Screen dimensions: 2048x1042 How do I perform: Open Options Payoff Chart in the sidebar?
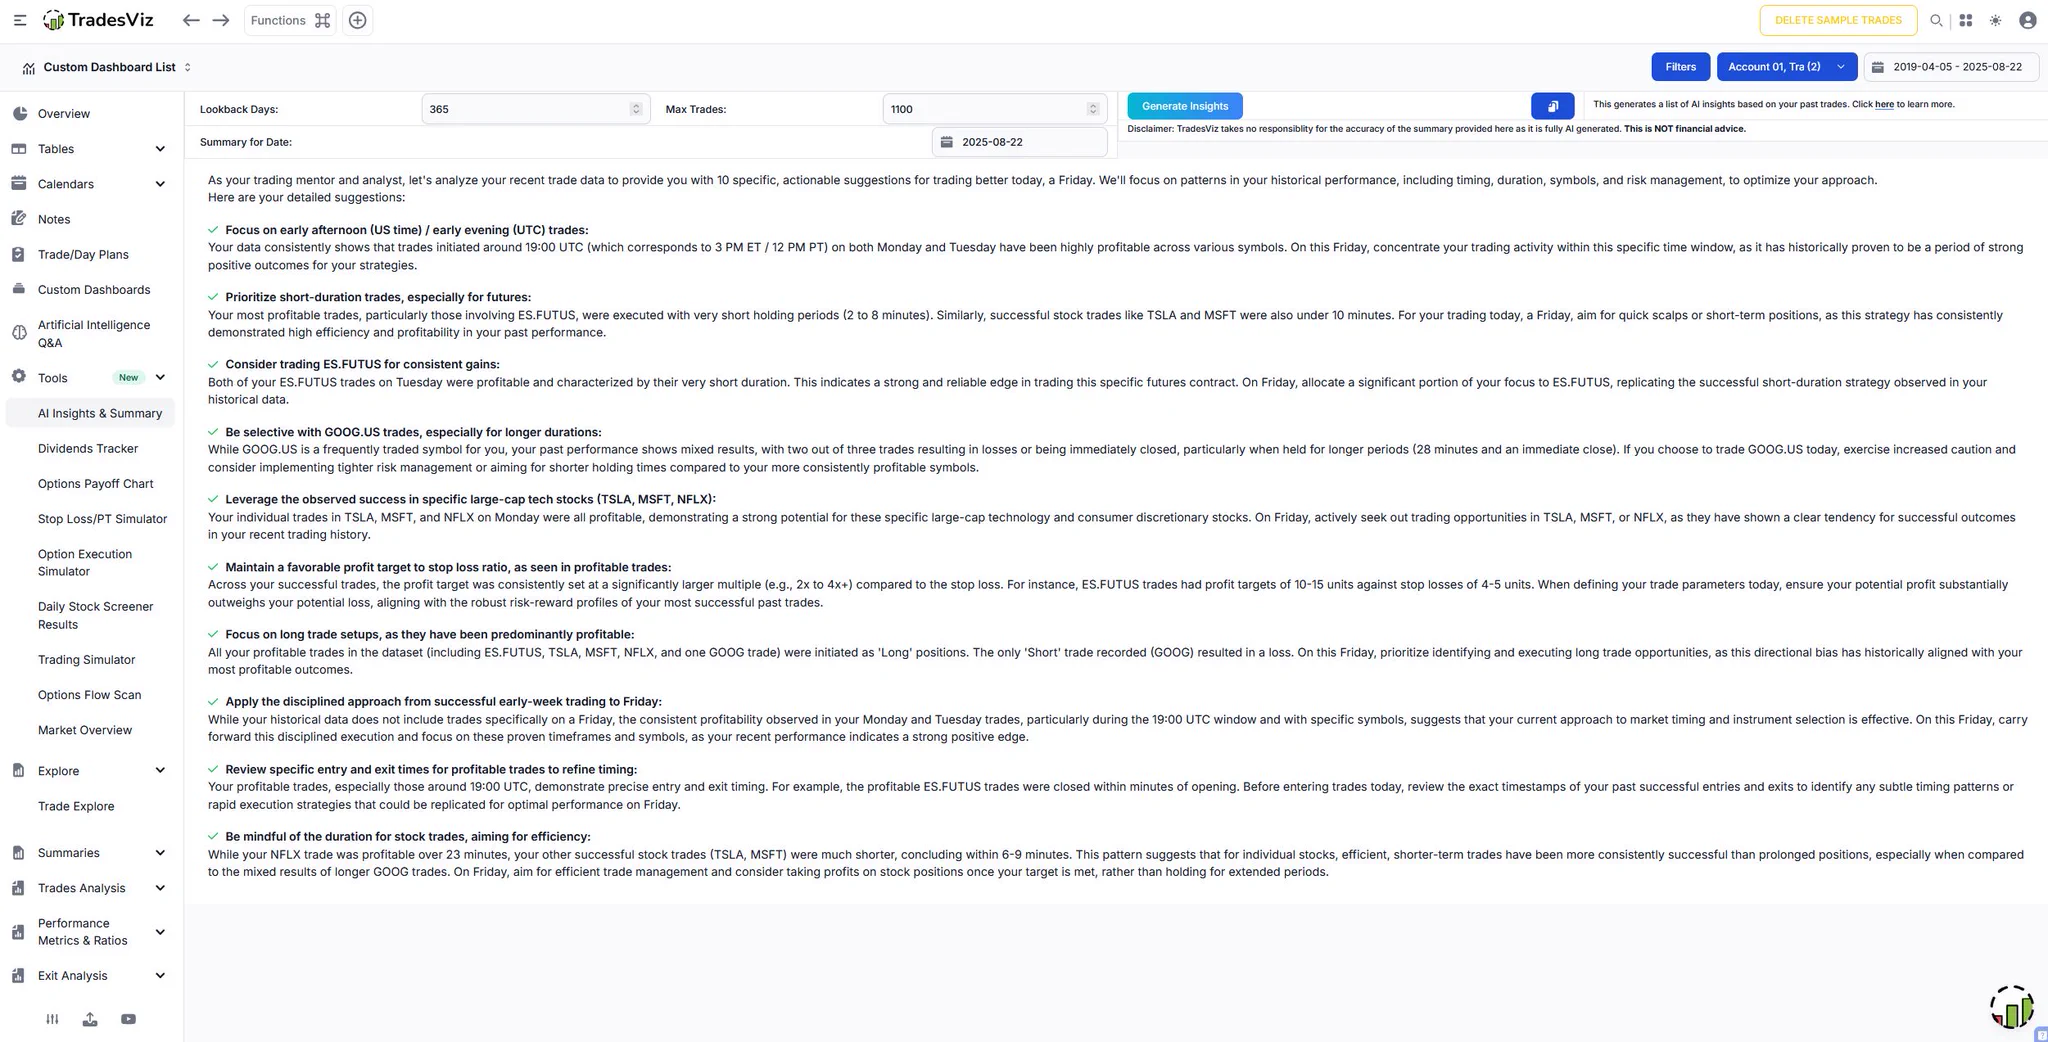(95, 484)
